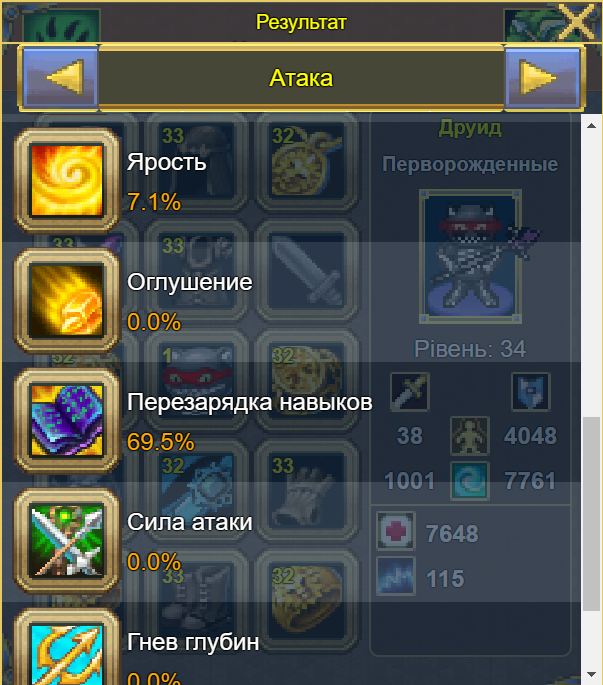Screen dimensions: 603x685
Task: Click the vertical scrollbar thumb
Action: pos(592,514)
